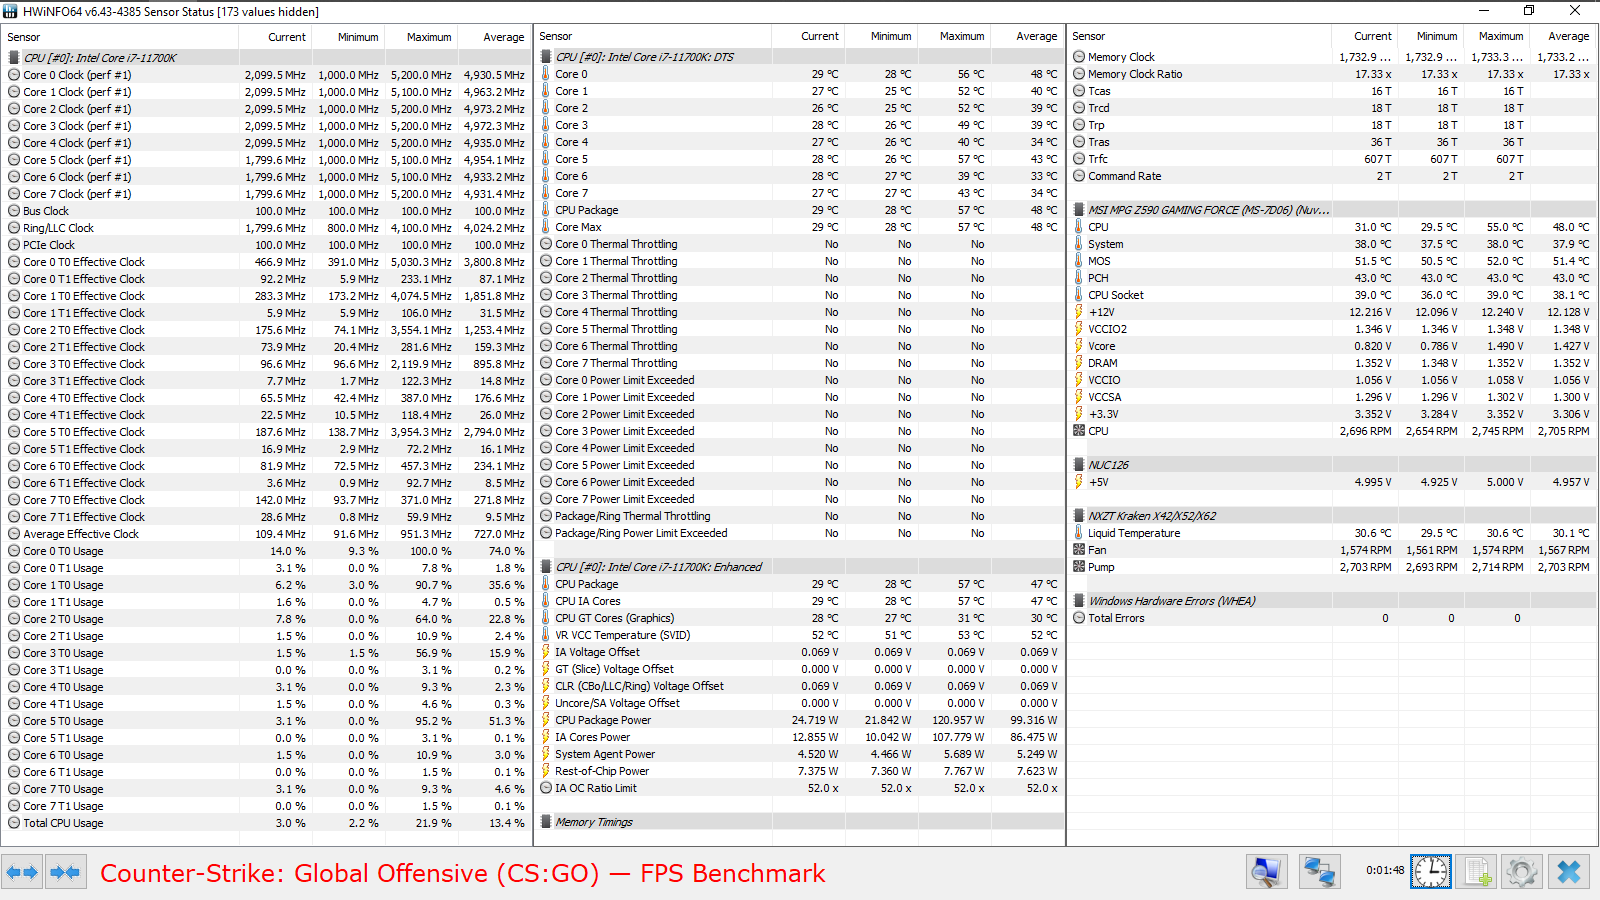Click the clock icon beside Core 0 Clock (perf #1)
1600x900 pixels.
pos(14,75)
